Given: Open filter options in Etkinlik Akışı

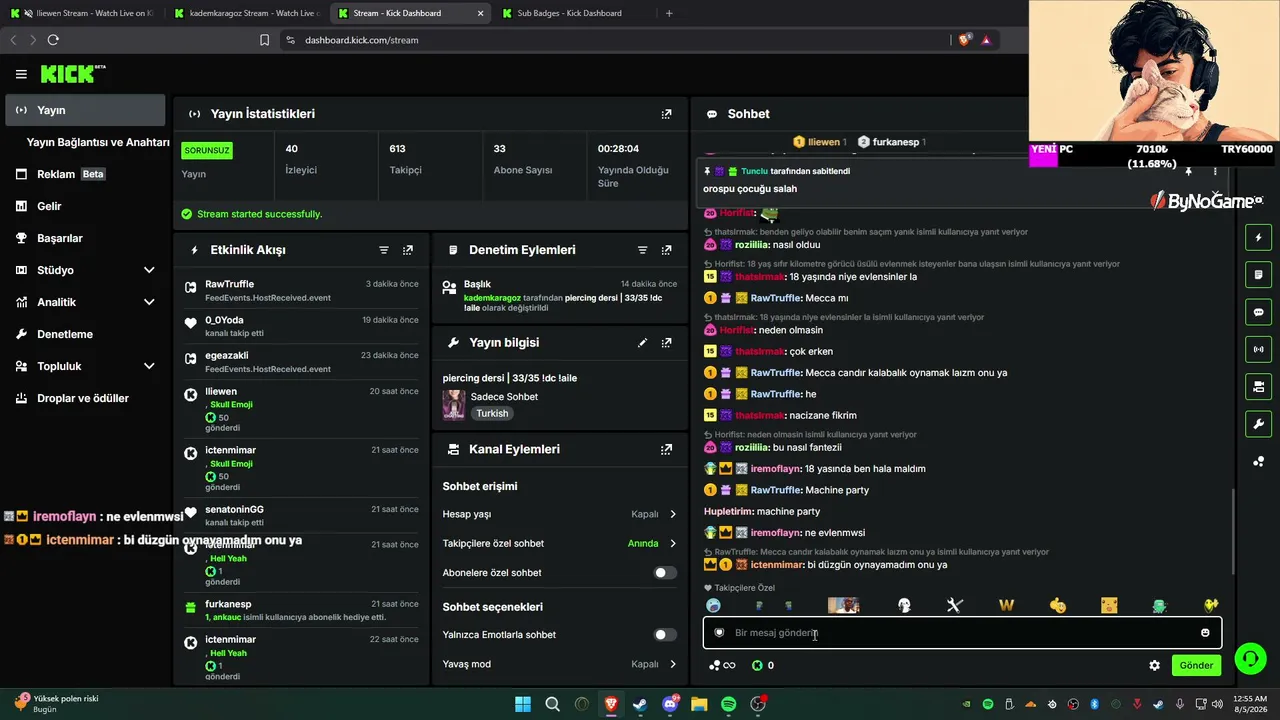Looking at the screenshot, I should pyautogui.click(x=384, y=250).
